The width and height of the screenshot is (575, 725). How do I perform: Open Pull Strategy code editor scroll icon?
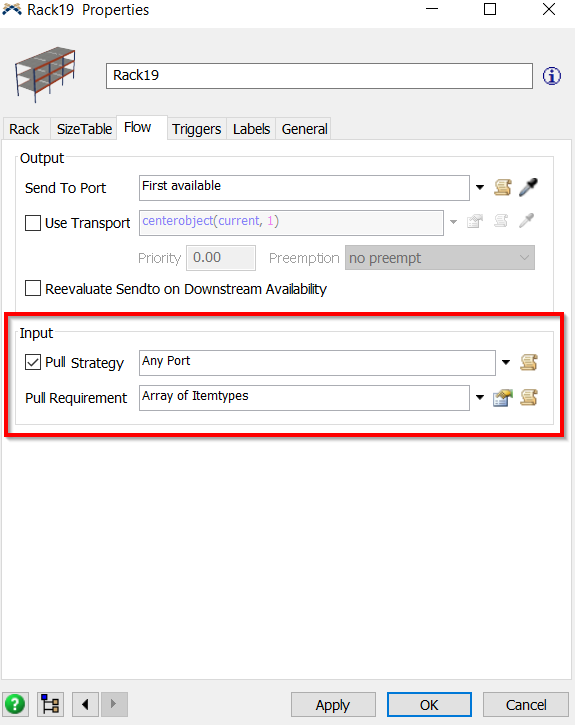pos(528,362)
